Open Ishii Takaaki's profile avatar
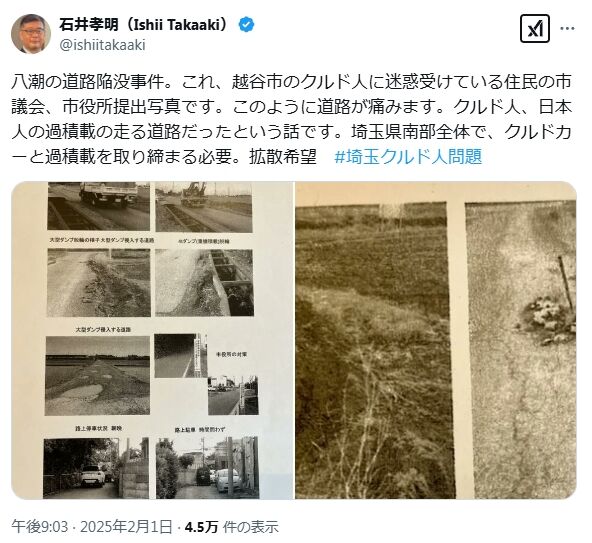 pos(31,34)
